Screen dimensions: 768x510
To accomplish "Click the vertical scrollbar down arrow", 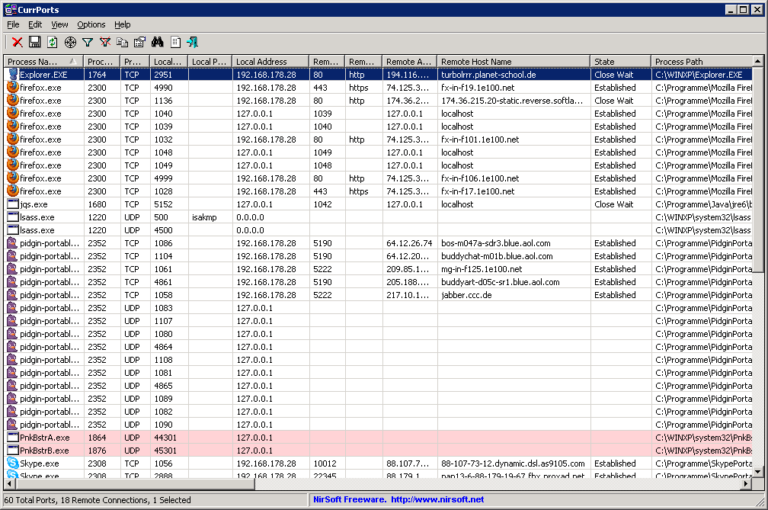I will [758, 472].
